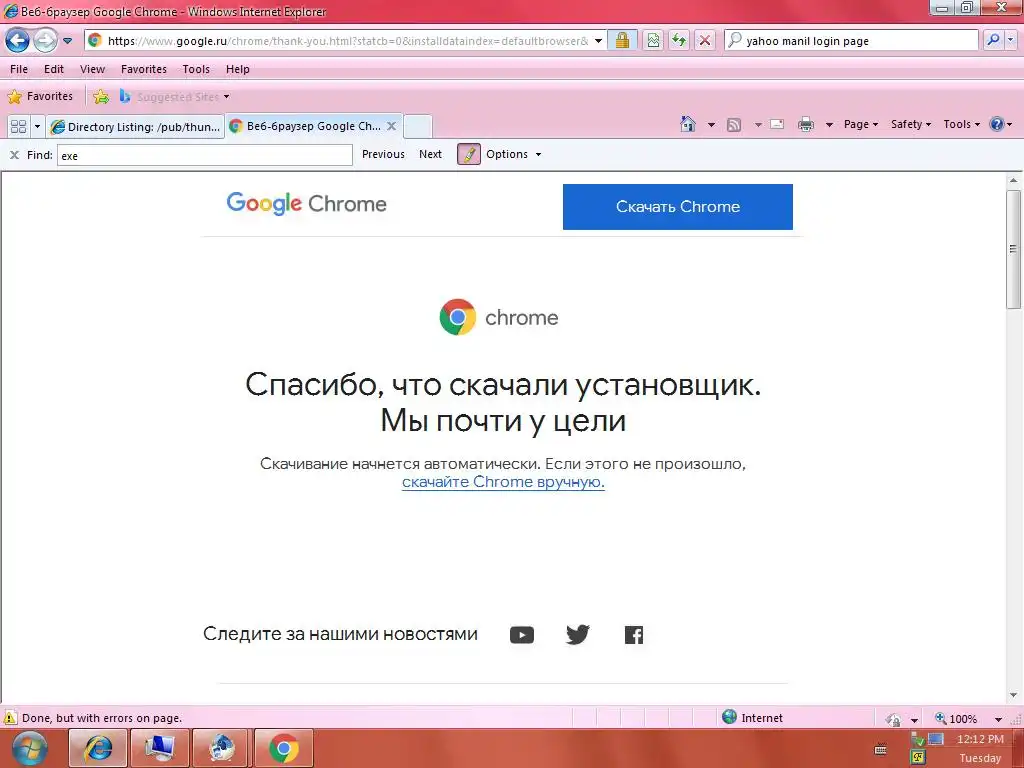Image resolution: width=1024 pixels, height=768 pixels.
Task: Click the Quick Tabs grid icon
Action: (x=18, y=126)
